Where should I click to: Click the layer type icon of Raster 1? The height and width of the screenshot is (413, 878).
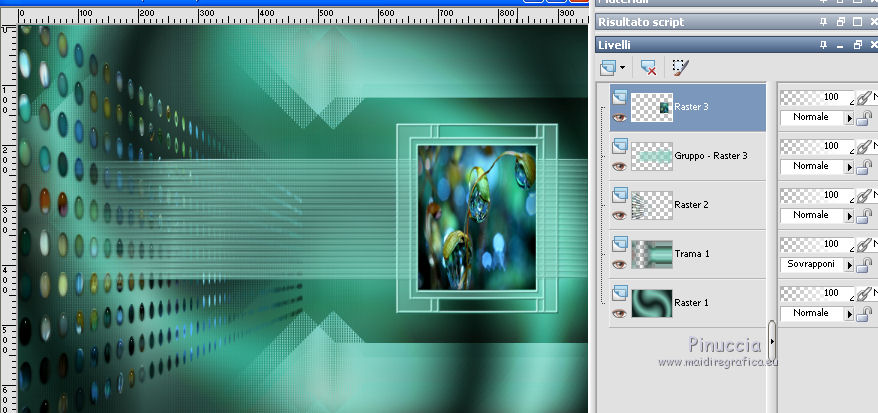(x=619, y=293)
